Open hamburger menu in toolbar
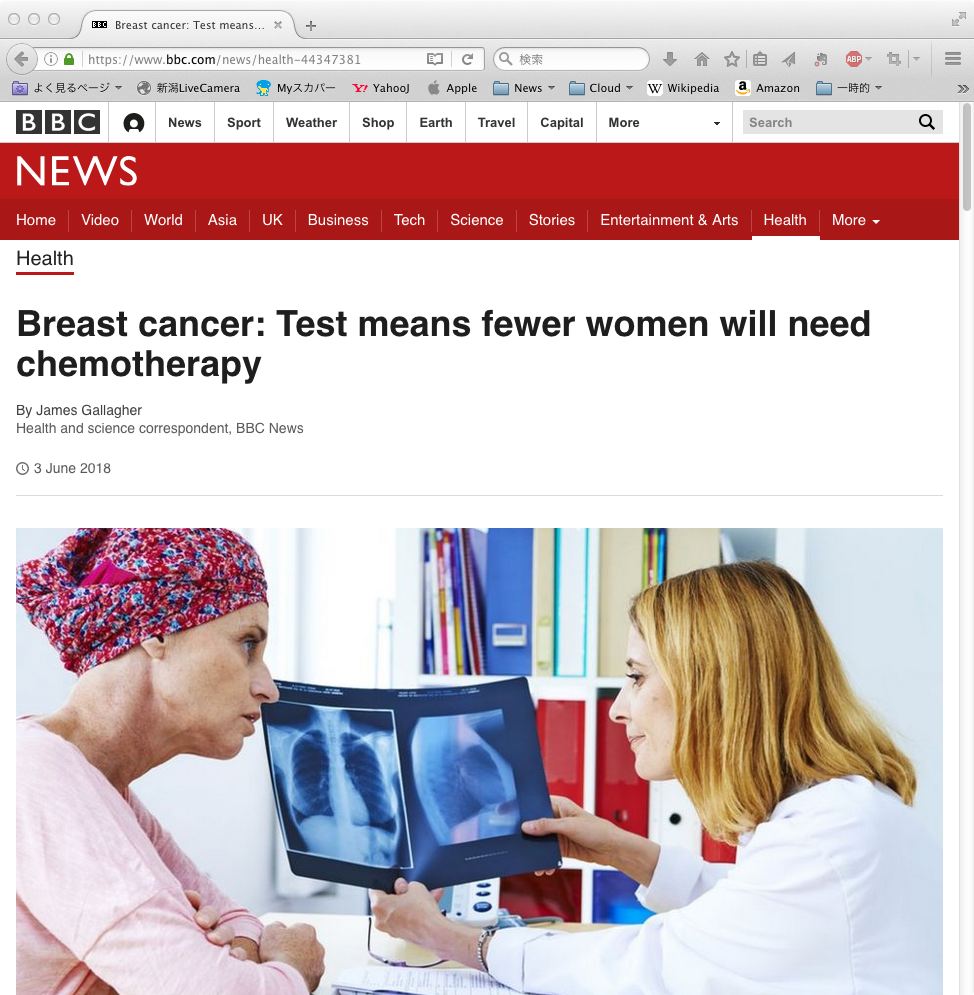Viewport: 974px width, 995px height. tap(952, 59)
